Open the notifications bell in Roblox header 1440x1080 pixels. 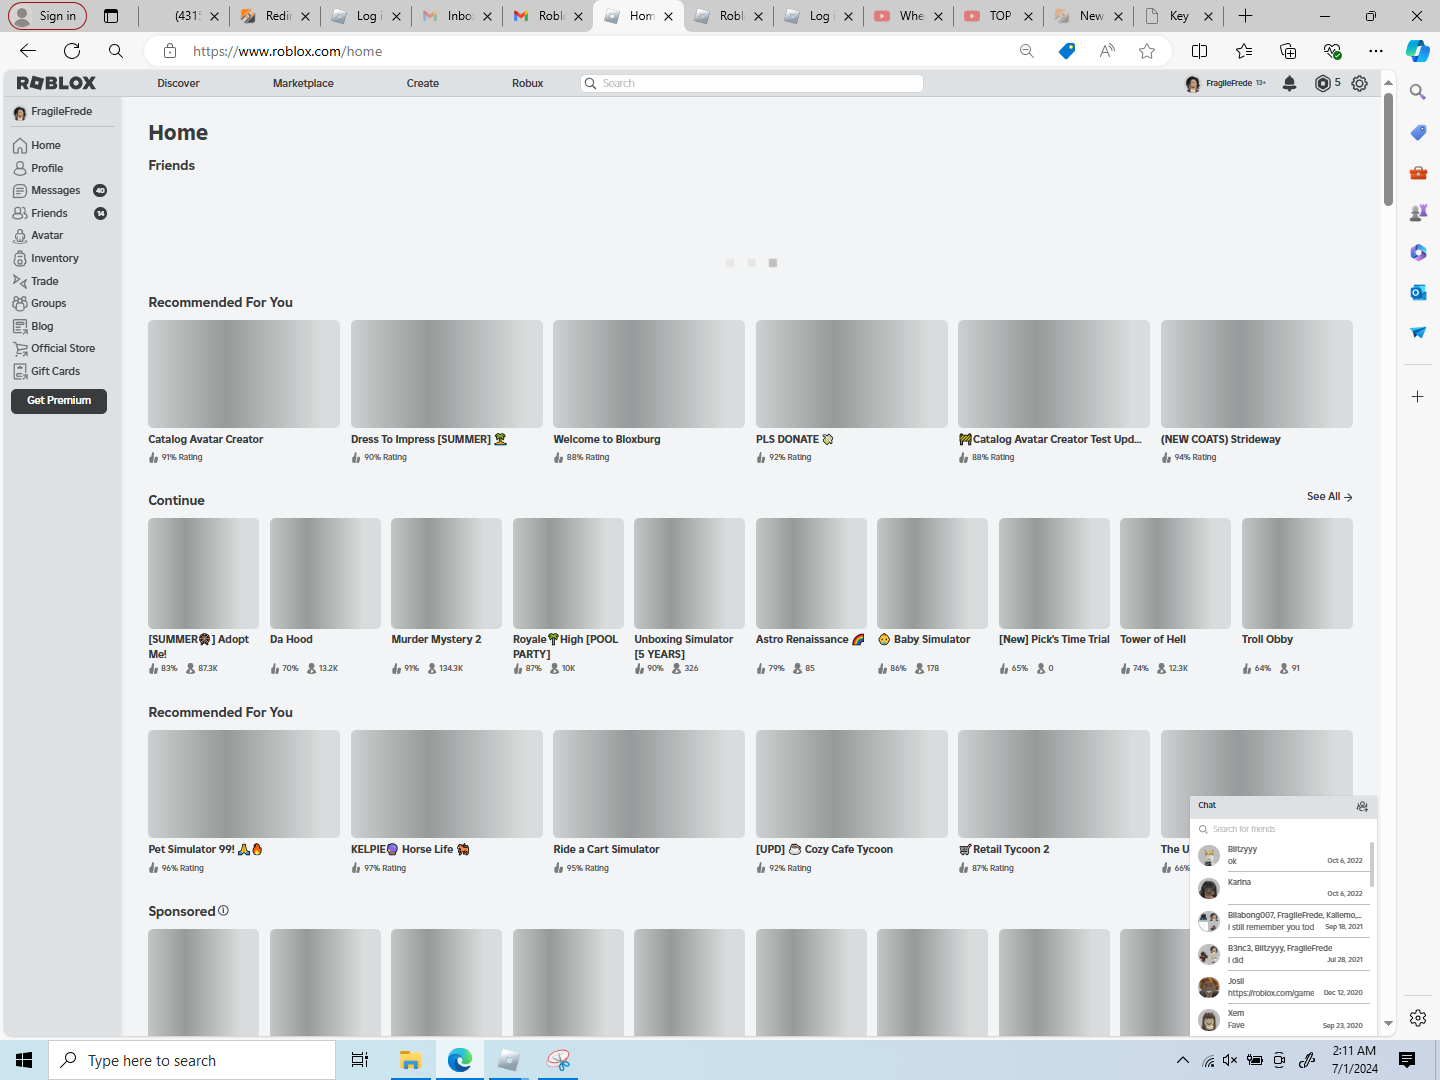coord(1290,84)
